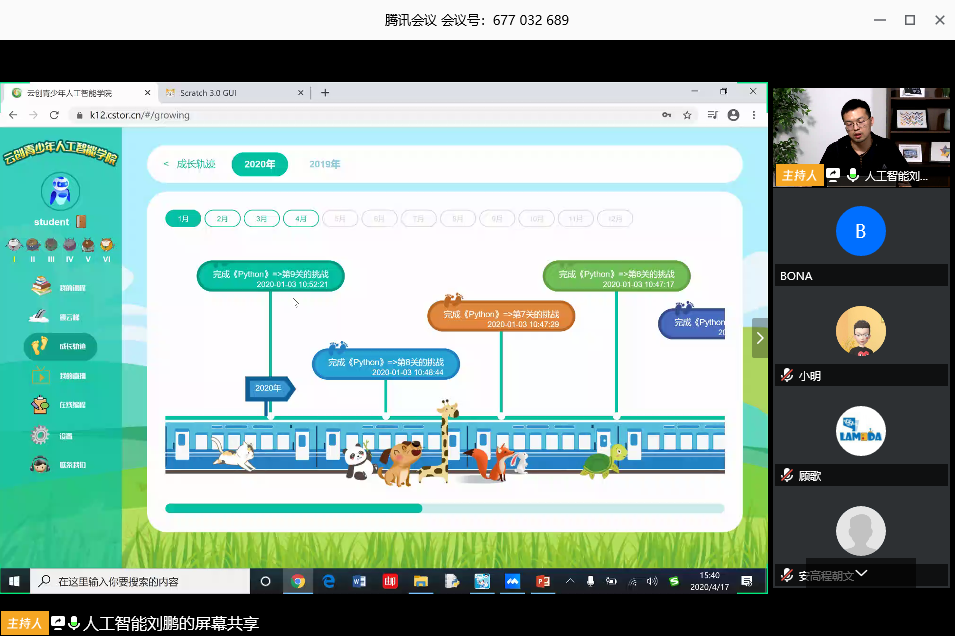The width and height of the screenshot is (955, 636).
Task: Open the customer service headset icon
Action: 40,464
